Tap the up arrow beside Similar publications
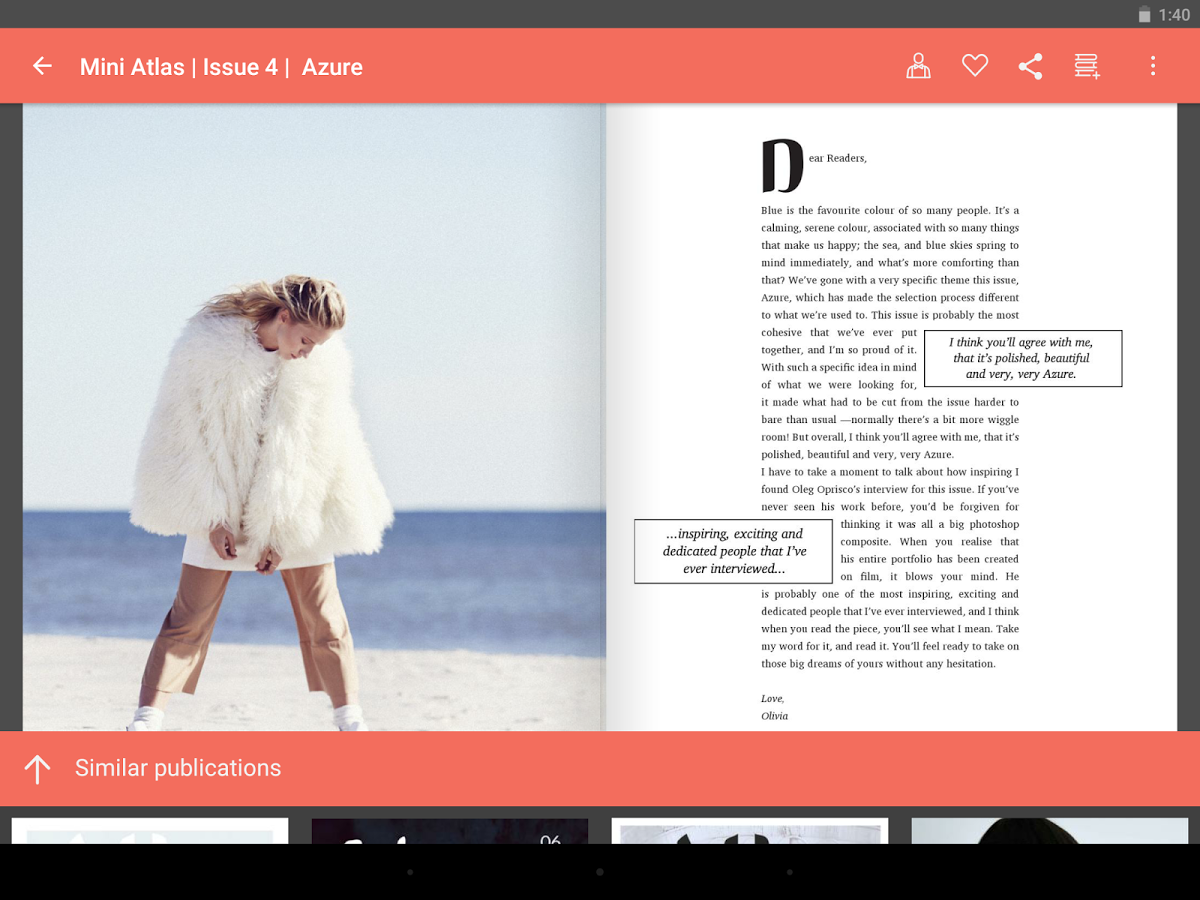The image size is (1200, 900). 38,768
